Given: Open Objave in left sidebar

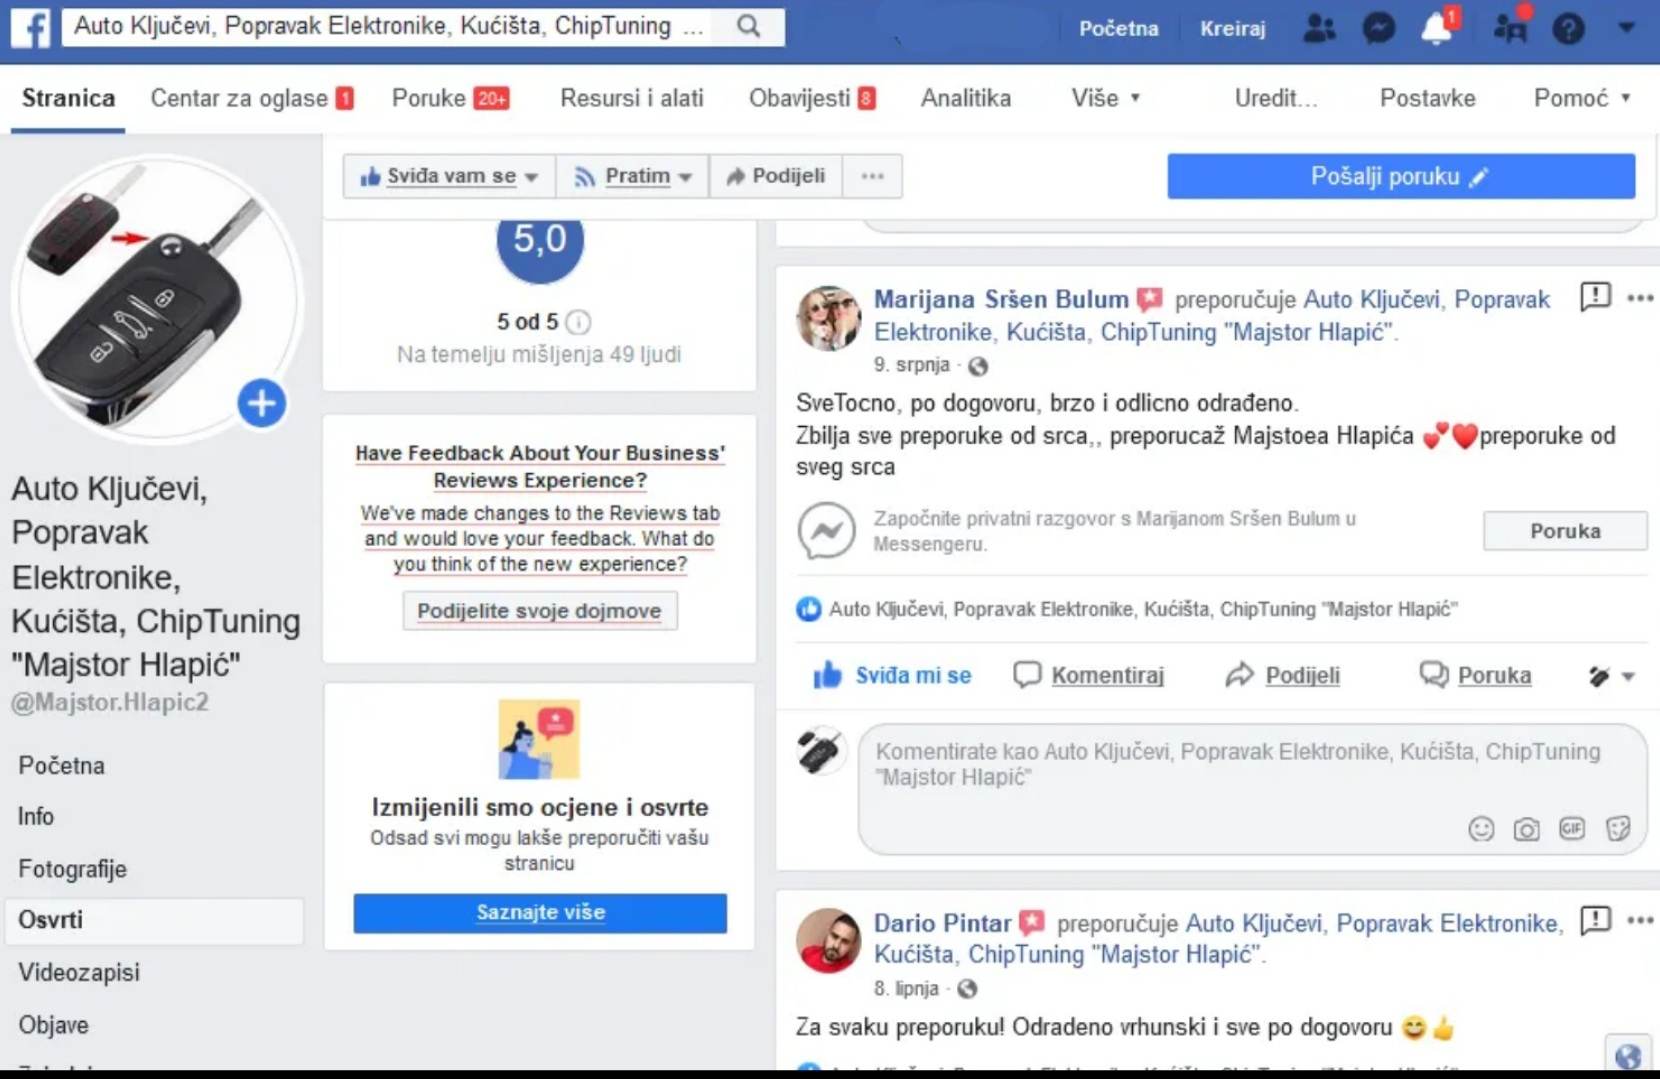Looking at the screenshot, I should click(53, 1025).
